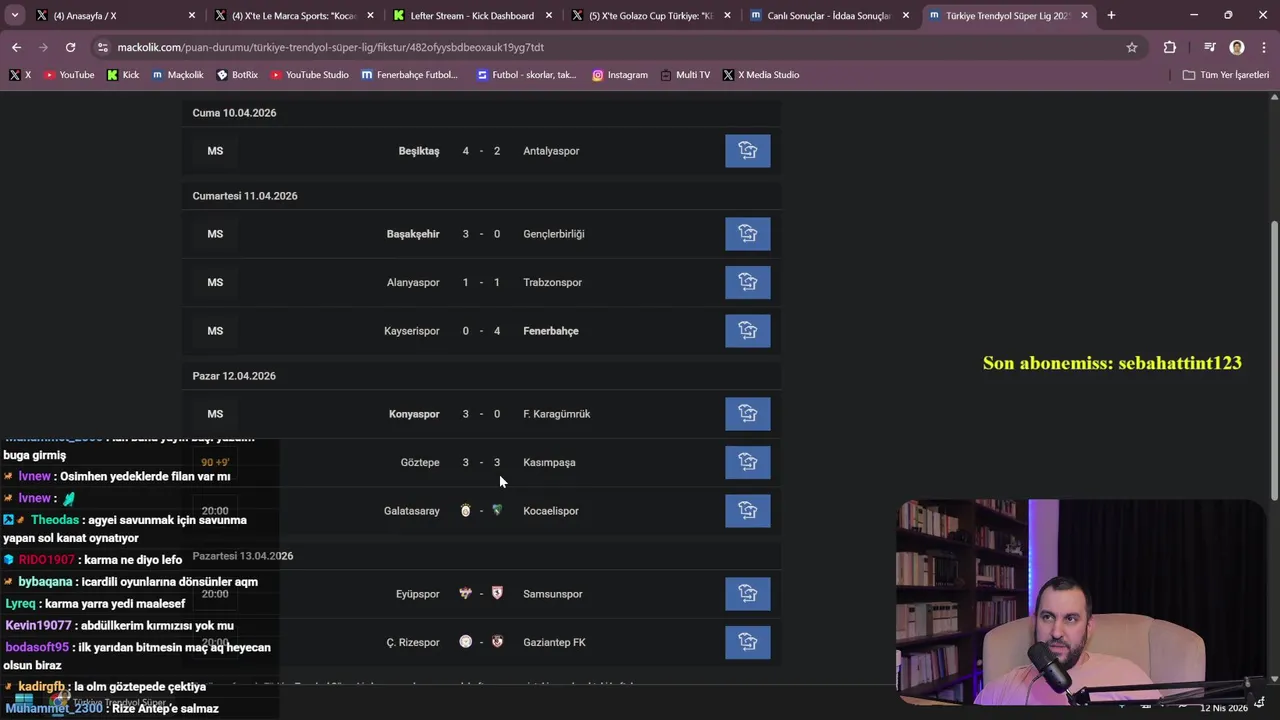Bookmark this page with star icon
The height and width of the screenshot is (720, 1280).
point(1132,47)
